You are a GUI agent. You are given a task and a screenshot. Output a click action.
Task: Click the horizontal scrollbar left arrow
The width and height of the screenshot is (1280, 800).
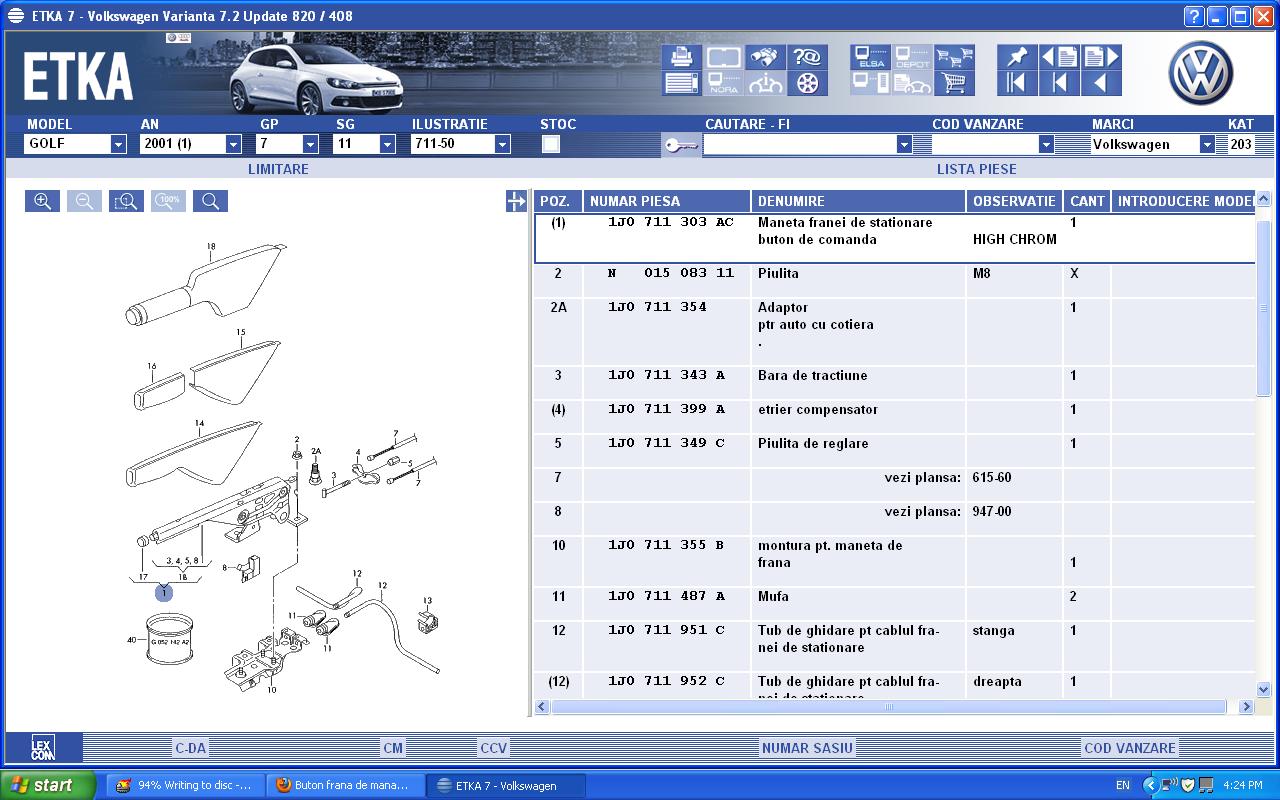click(542, 707)
